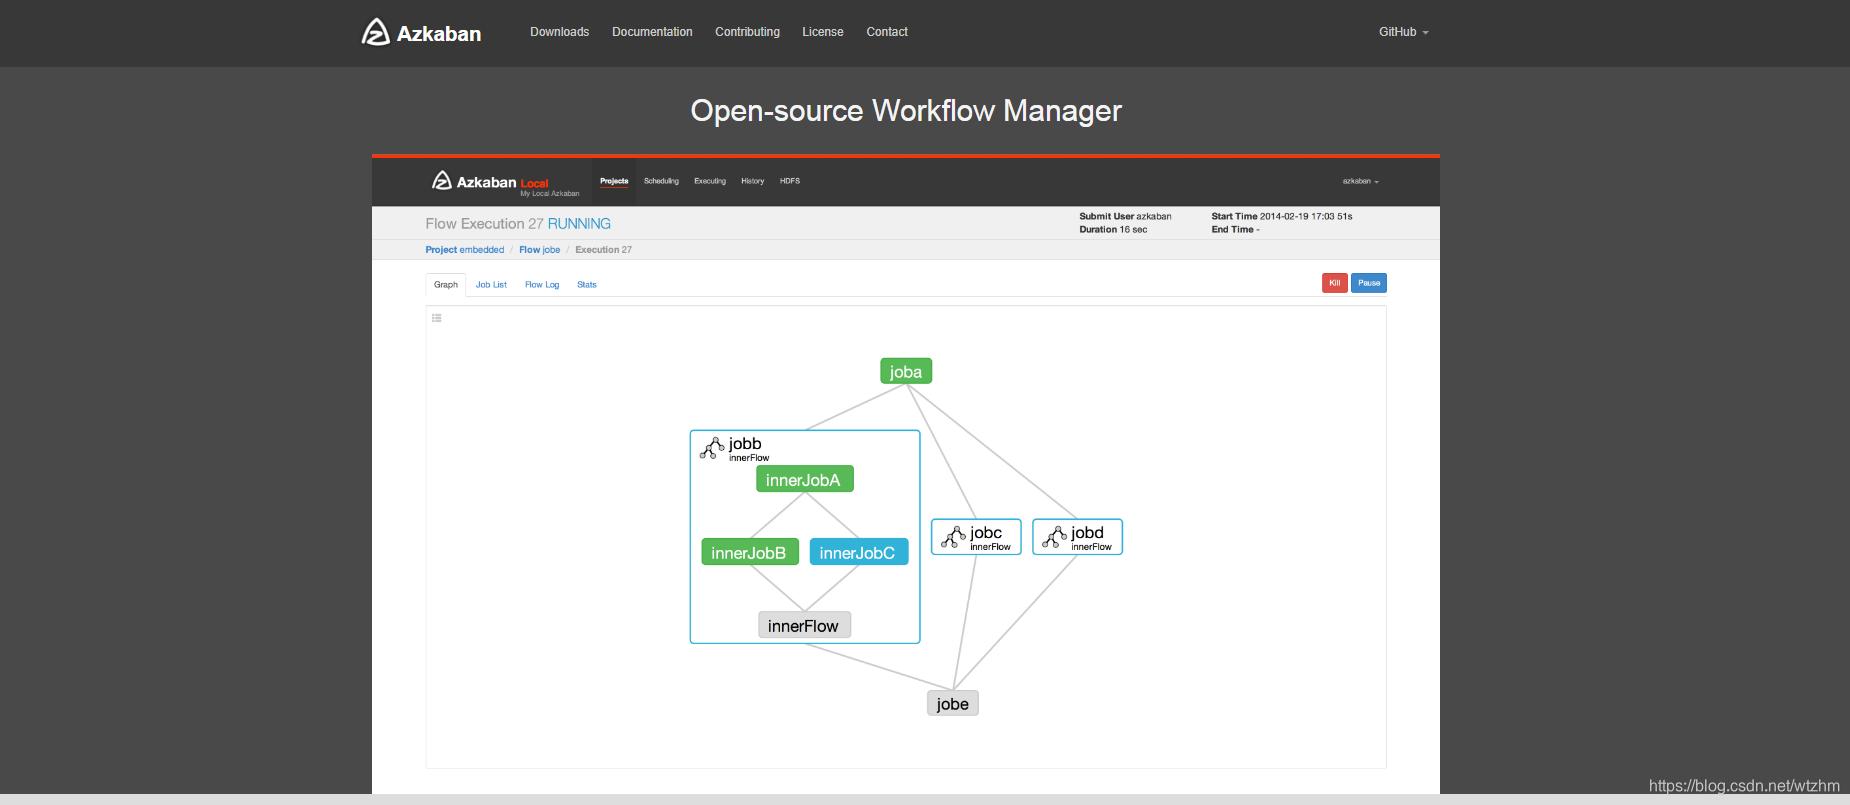Viewport: 1850px width, 805px height.
Task: Select the blue innerJobC node
Action: [859, 552]
